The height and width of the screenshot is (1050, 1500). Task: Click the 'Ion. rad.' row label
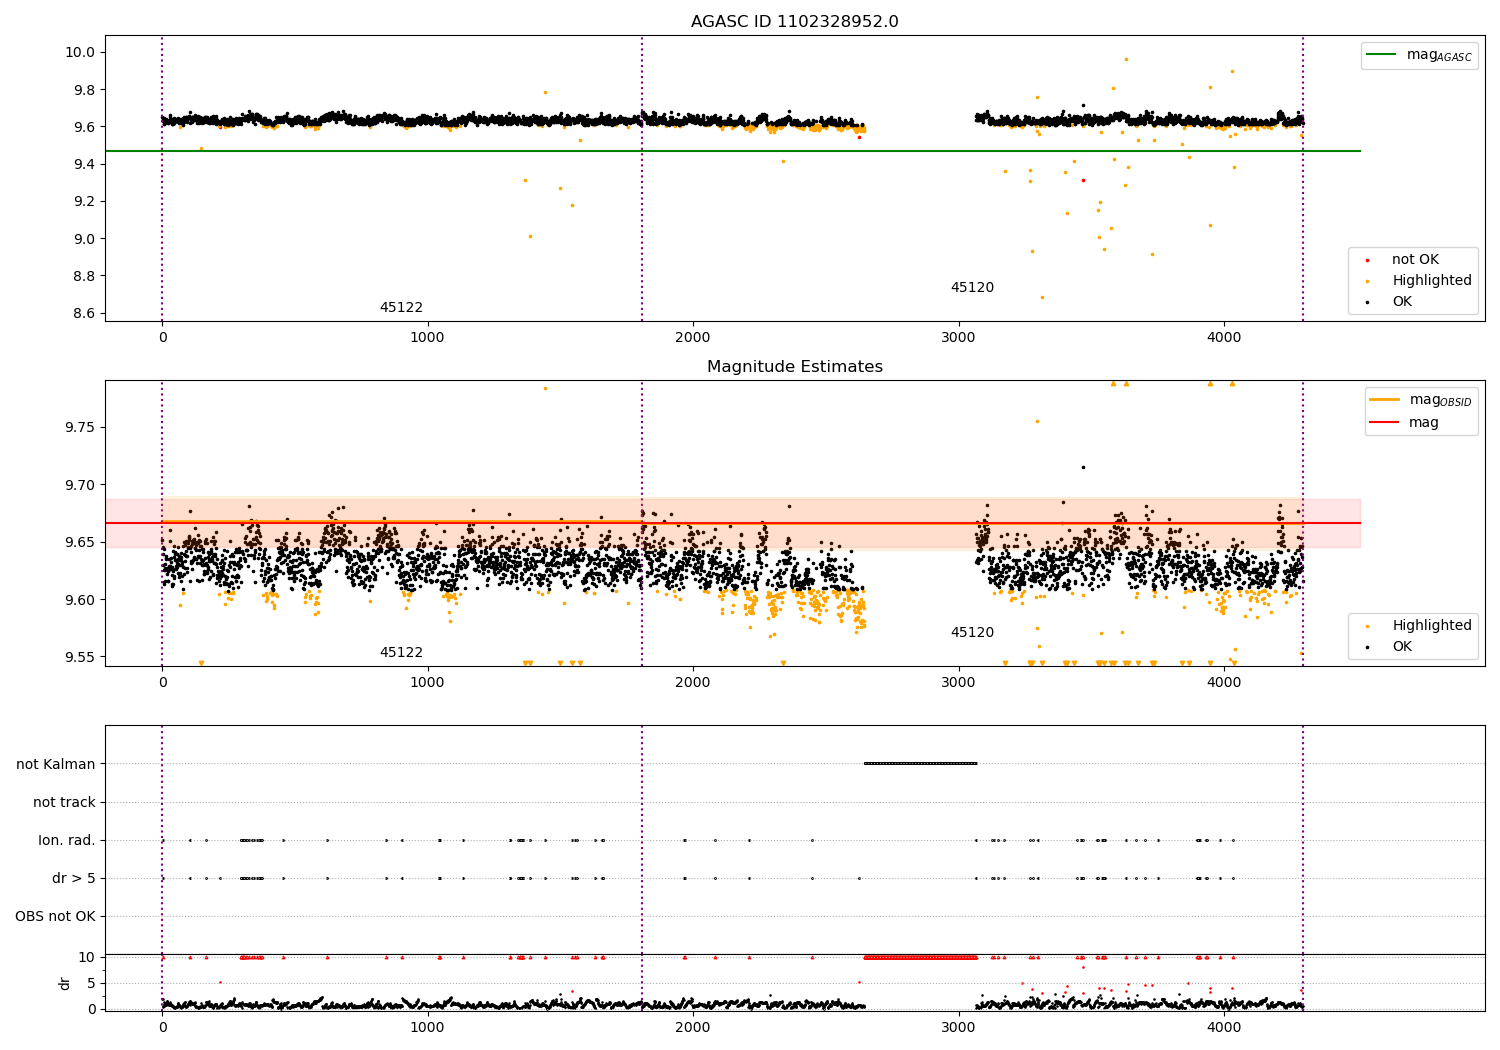pyautogui.click(x=67, y=841)
